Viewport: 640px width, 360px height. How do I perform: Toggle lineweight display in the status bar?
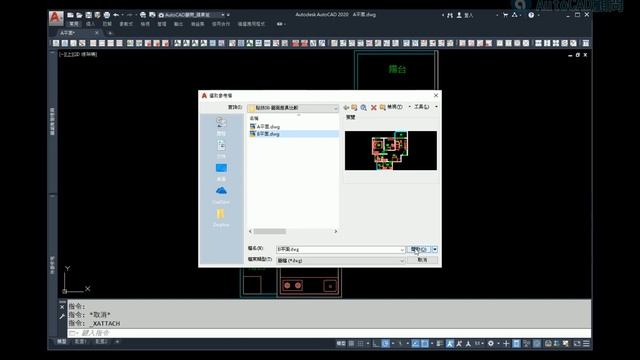pos(439,344)
